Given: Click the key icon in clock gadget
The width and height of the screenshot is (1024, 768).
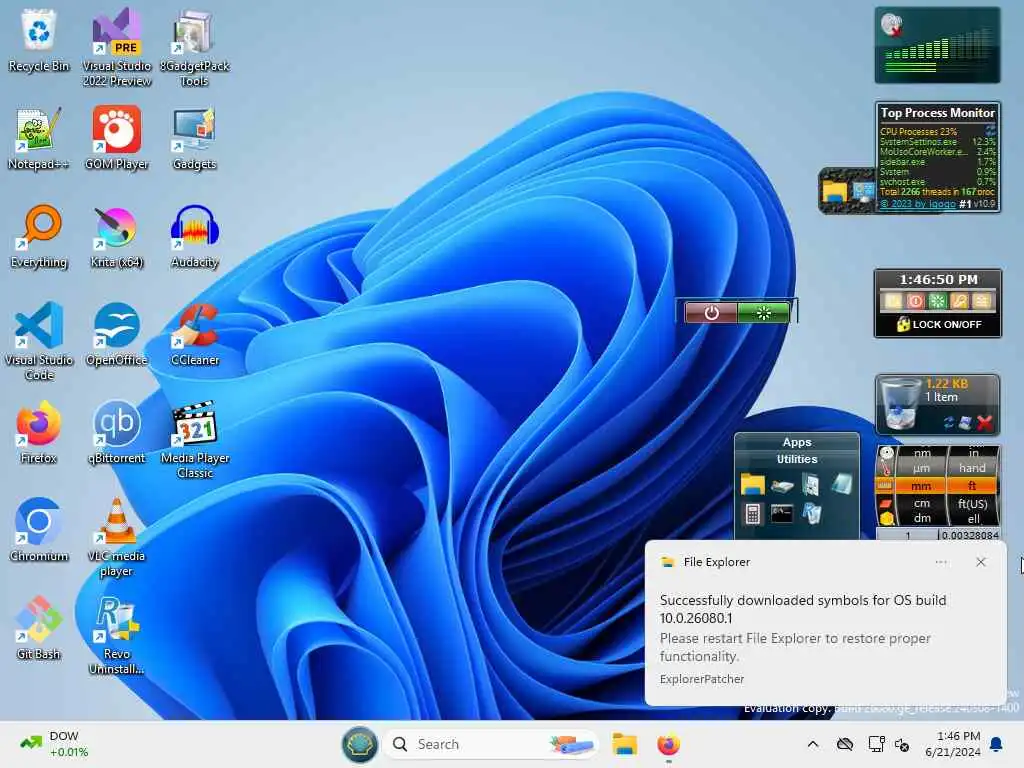Looking at the screenshot, I should [959, 301].
